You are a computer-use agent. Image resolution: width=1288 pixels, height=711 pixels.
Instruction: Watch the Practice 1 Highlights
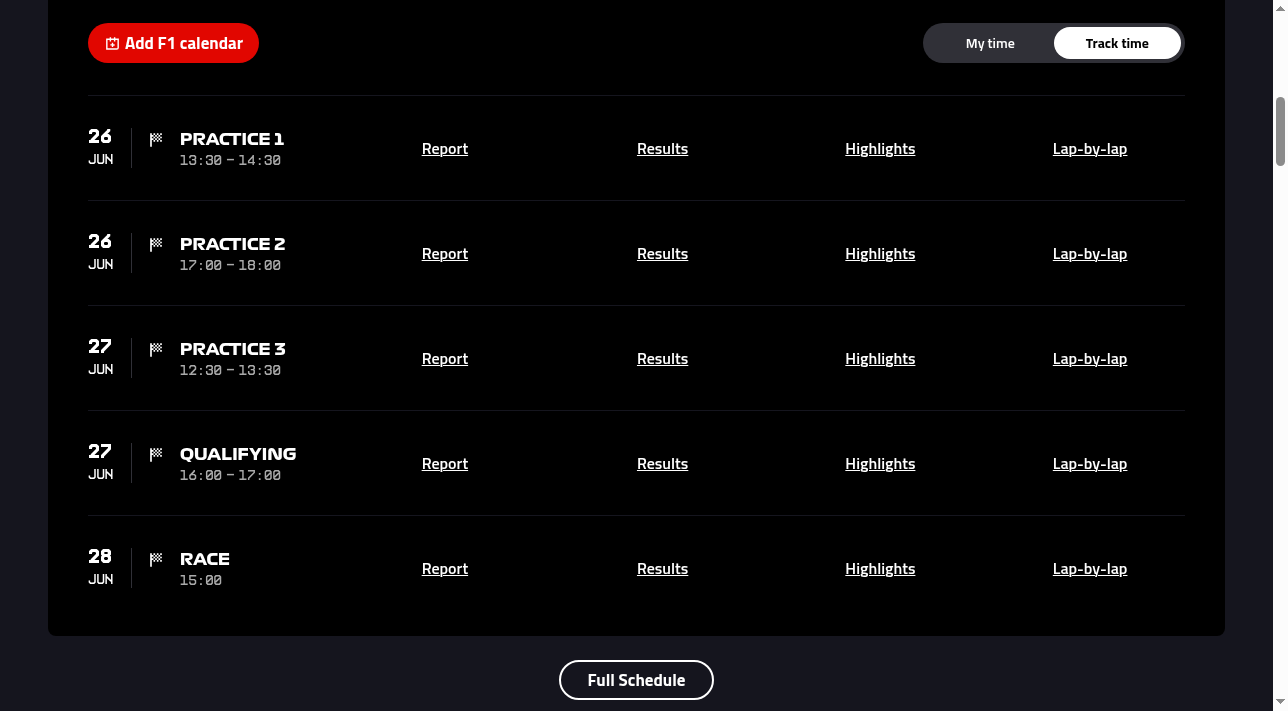tap(880, 149)
